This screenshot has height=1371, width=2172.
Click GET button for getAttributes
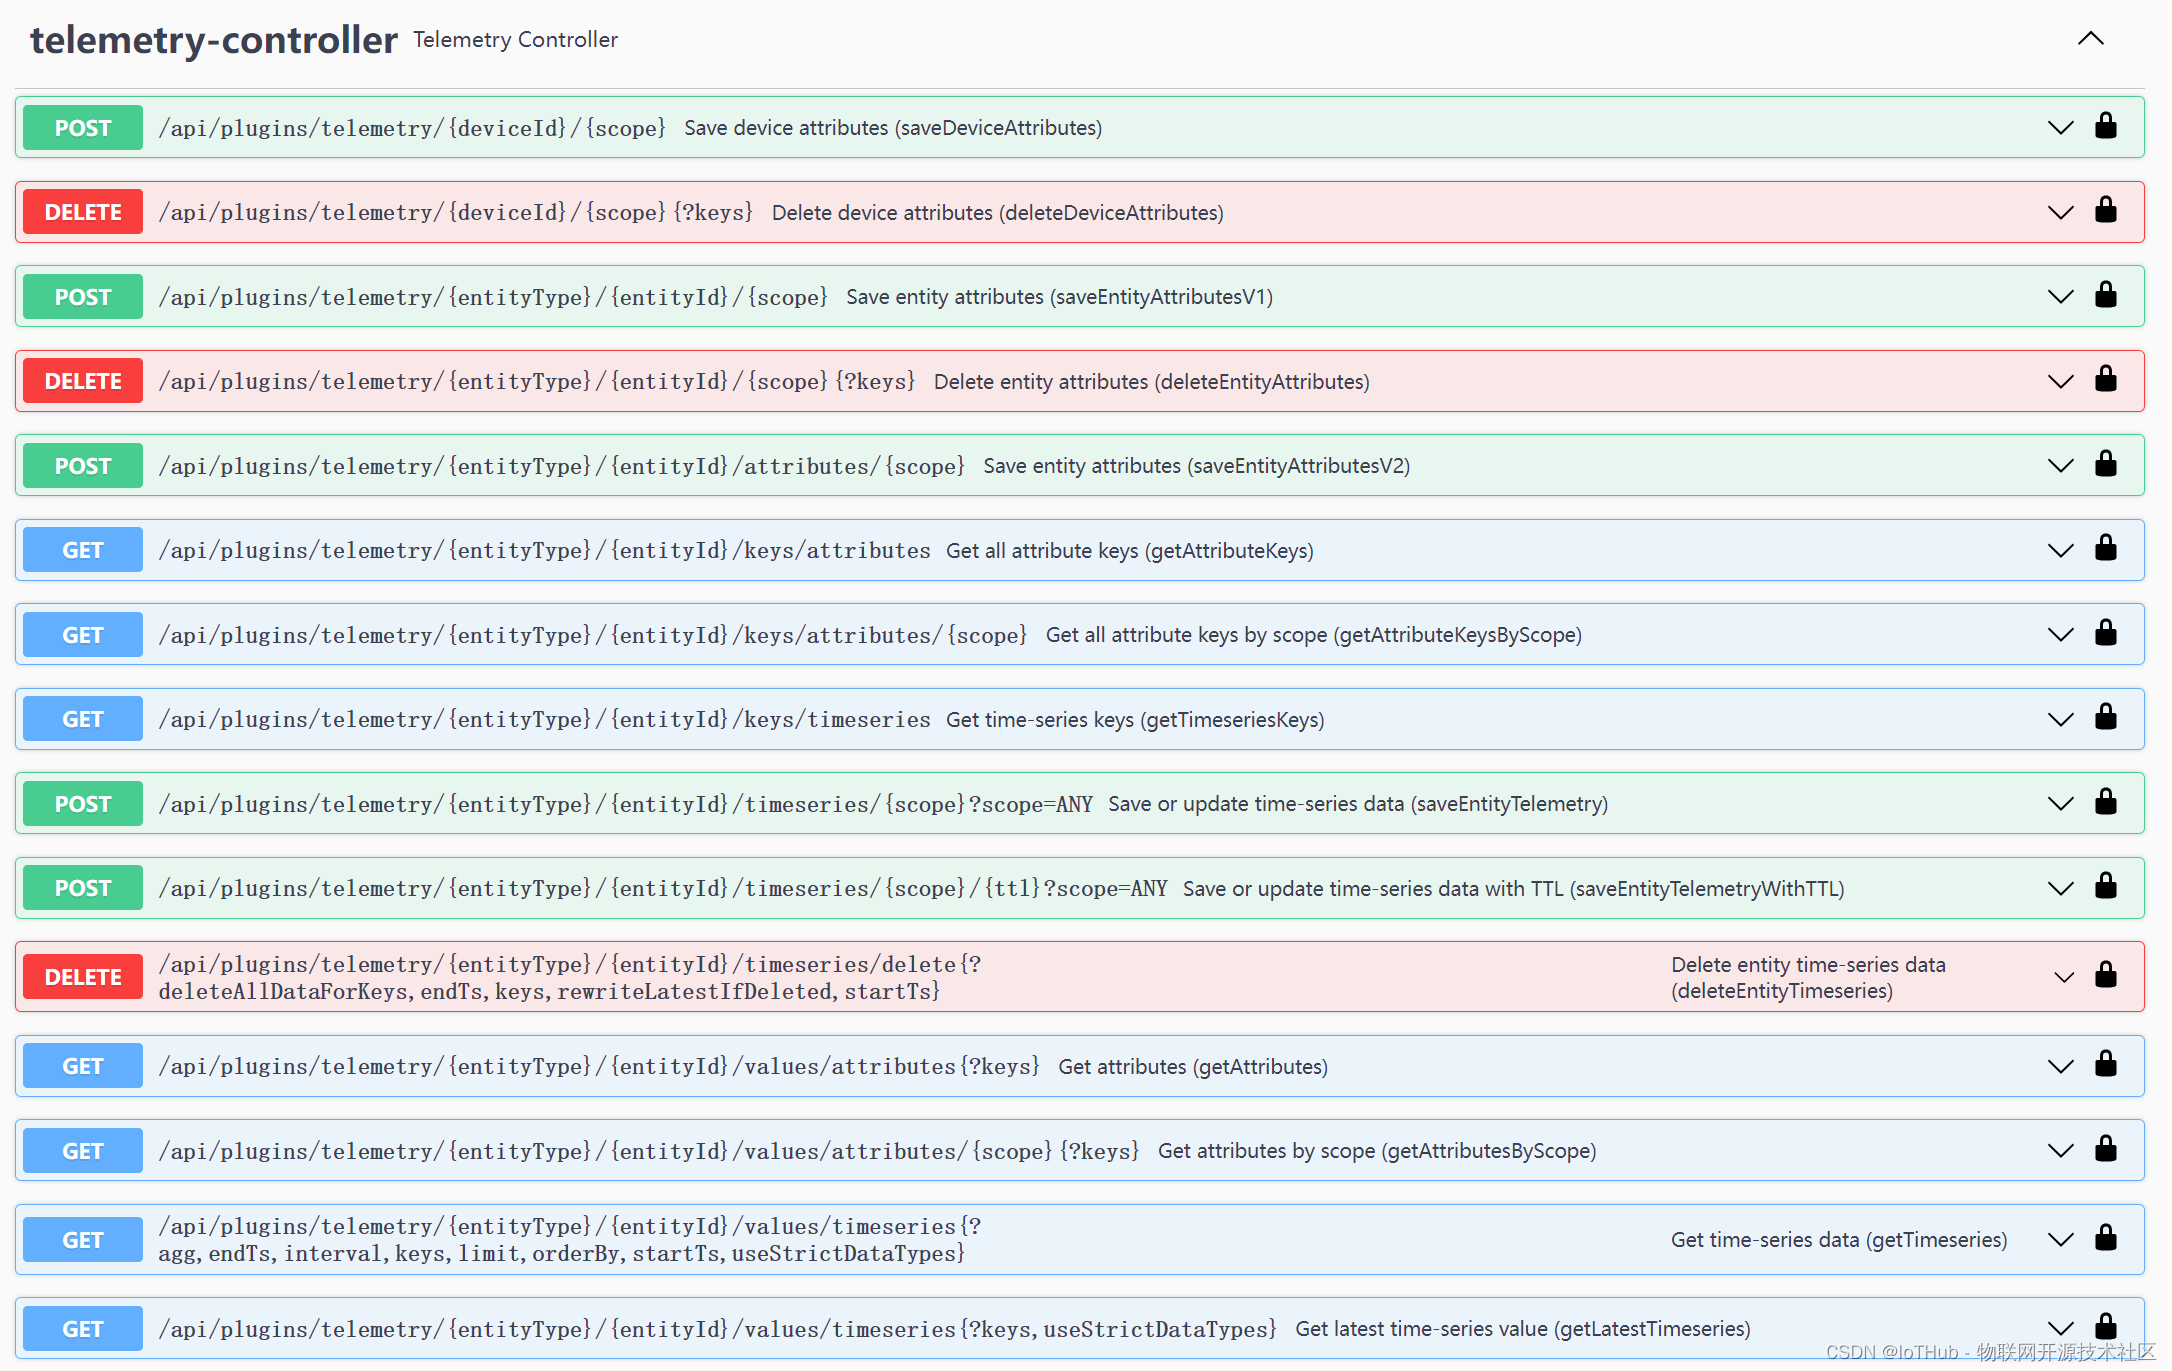[x=83, y=1066]
